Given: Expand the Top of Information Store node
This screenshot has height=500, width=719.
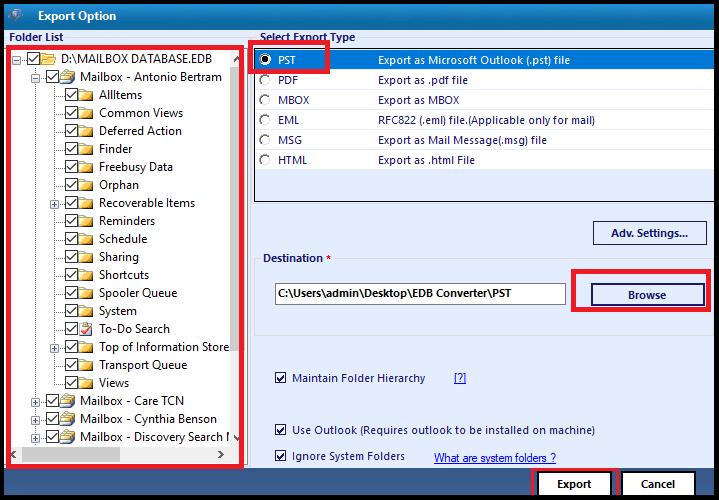Looking at the screenshot, I should [55, 347].
